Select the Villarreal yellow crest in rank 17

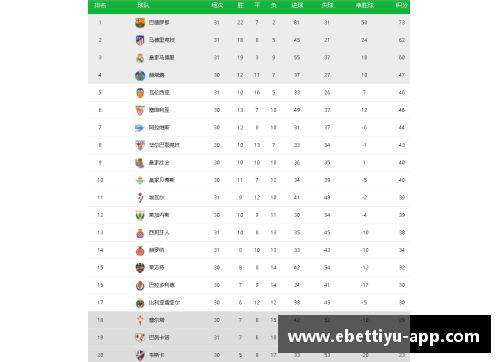(140, 303)
